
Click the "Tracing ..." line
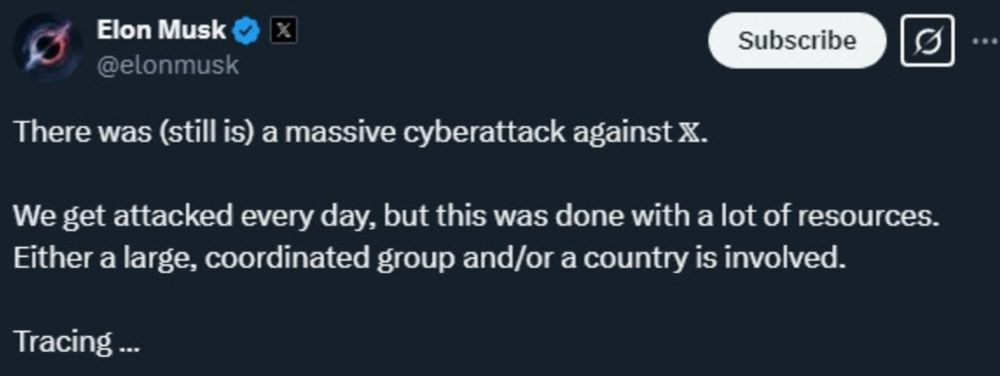click(x=77, y=343)
